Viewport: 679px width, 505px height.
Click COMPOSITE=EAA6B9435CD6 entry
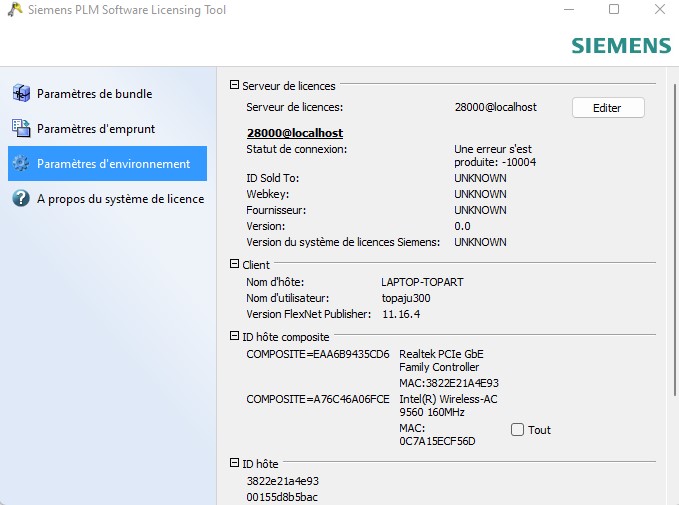[318, 354]
